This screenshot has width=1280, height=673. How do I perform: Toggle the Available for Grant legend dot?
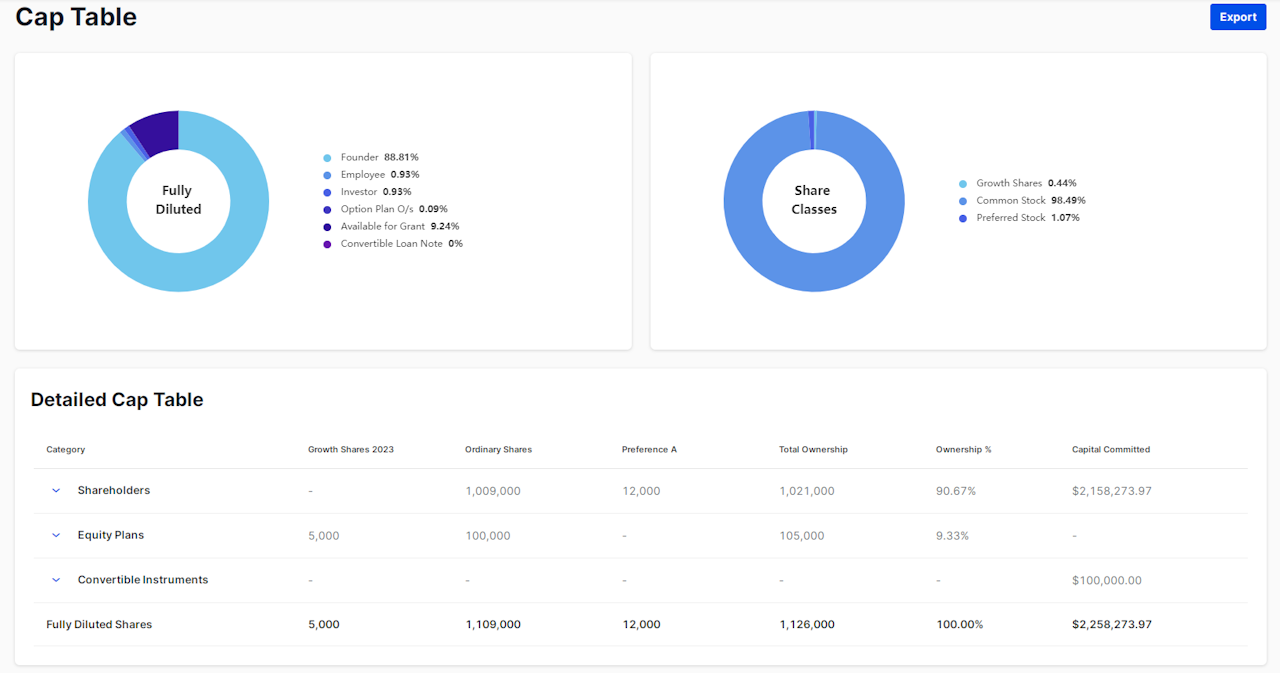pos(327,227)
